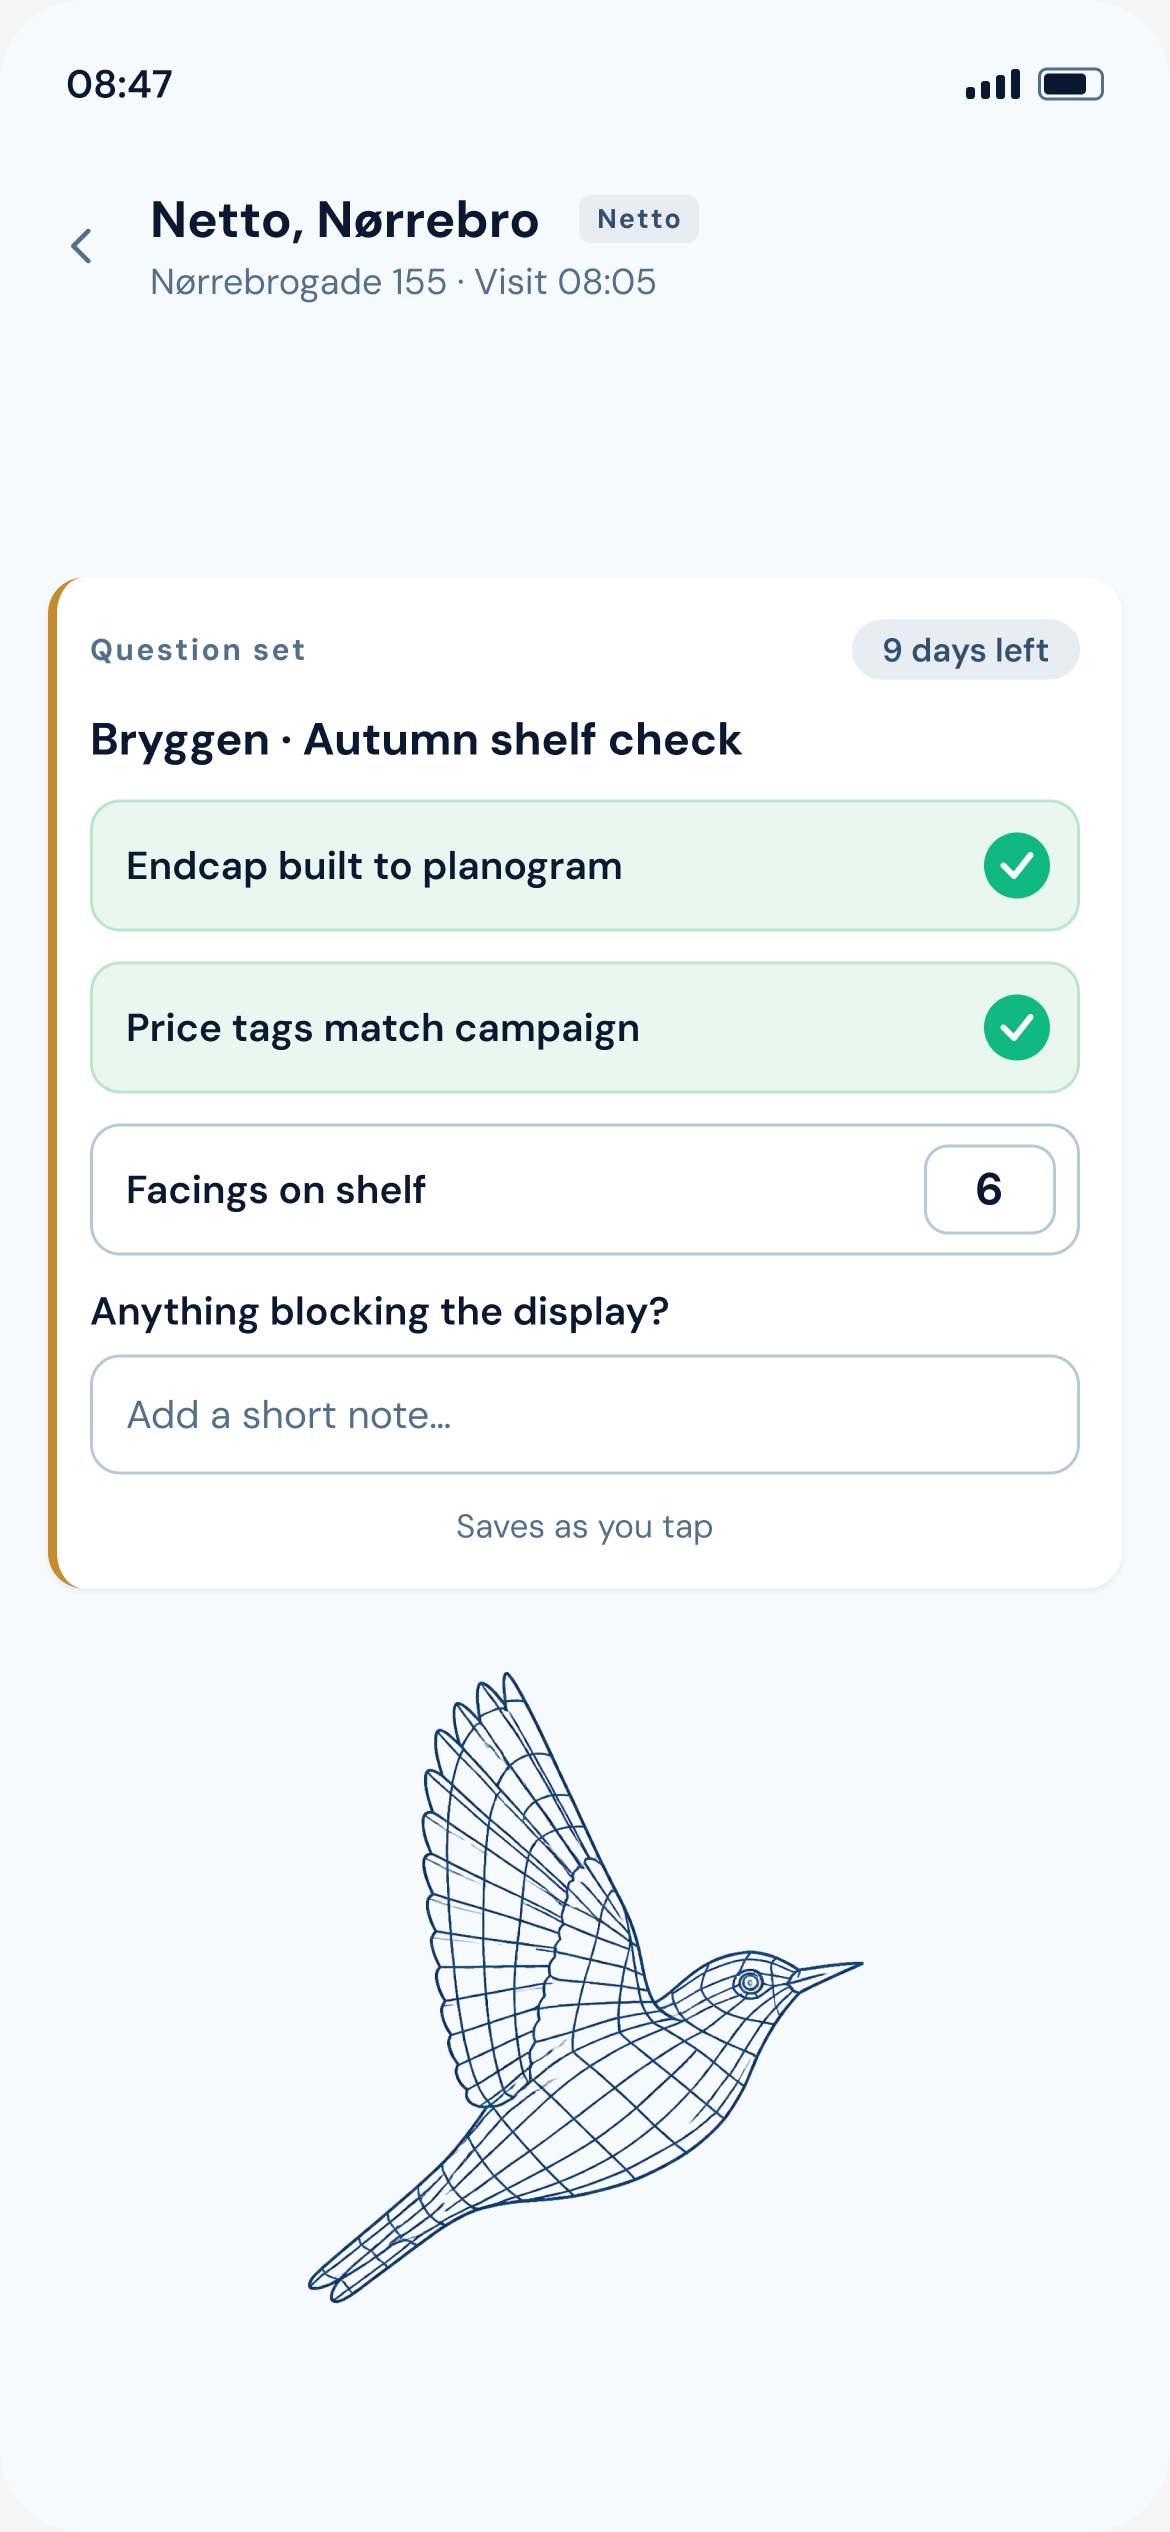Toggle Price tags match campaign item
1170x2532 pixels.
pos(585,1027)
